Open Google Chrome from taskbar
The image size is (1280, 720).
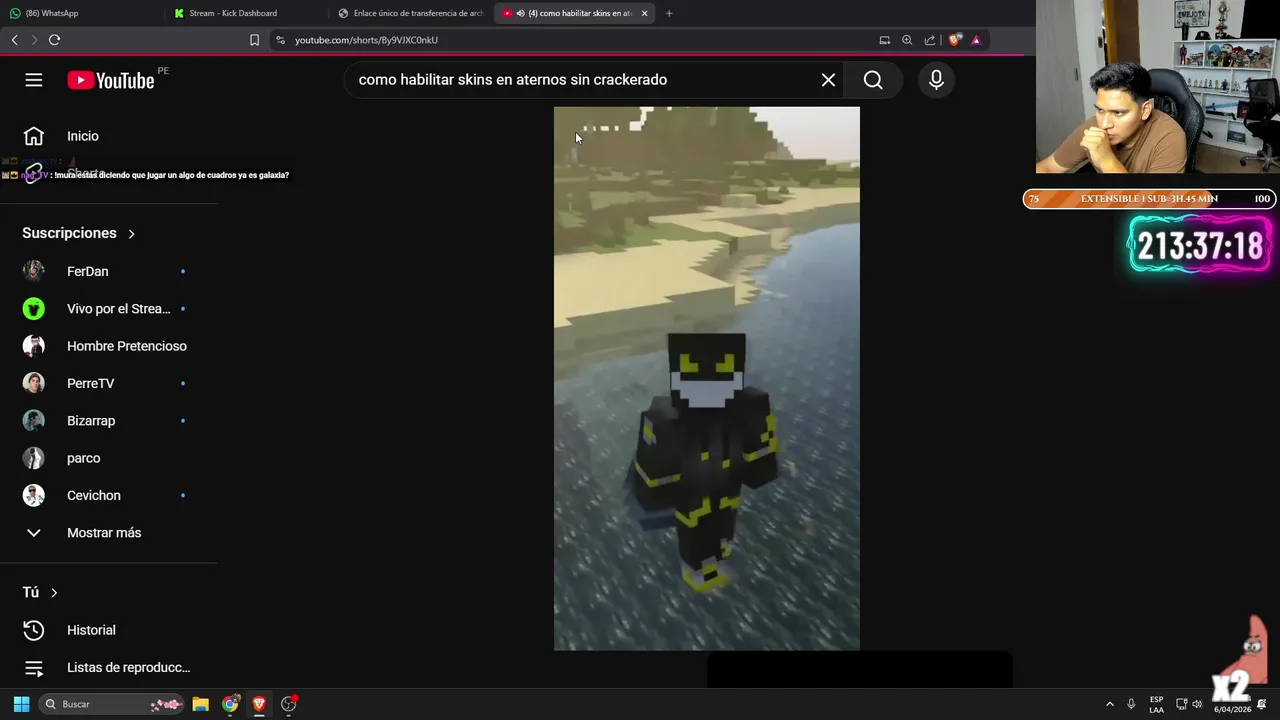click(x=231, y=704)
